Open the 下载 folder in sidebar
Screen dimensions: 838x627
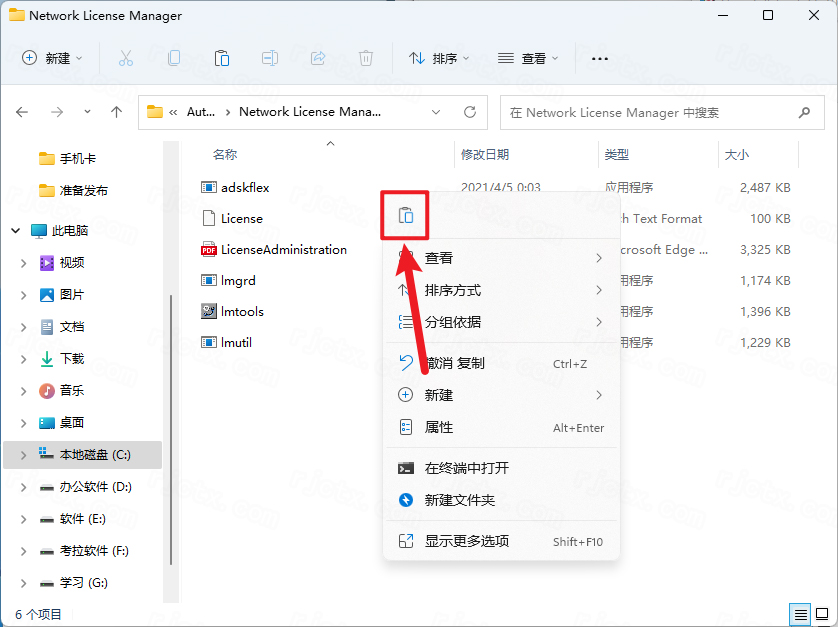coord(72,358)
